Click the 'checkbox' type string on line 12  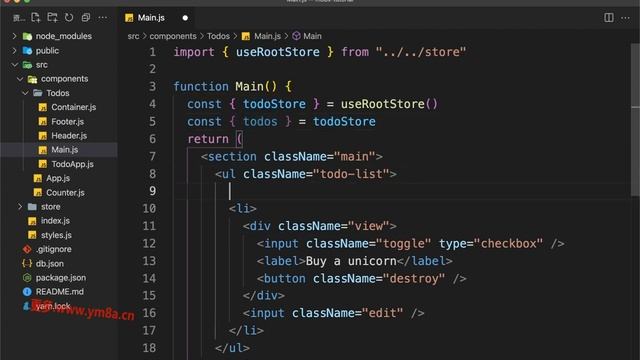tap(509, 243)
